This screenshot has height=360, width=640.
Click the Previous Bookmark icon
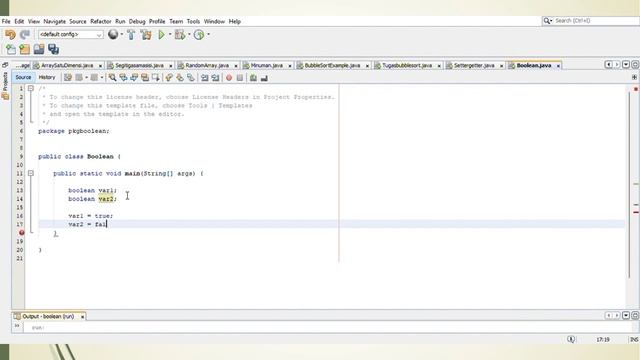point(169,78)
